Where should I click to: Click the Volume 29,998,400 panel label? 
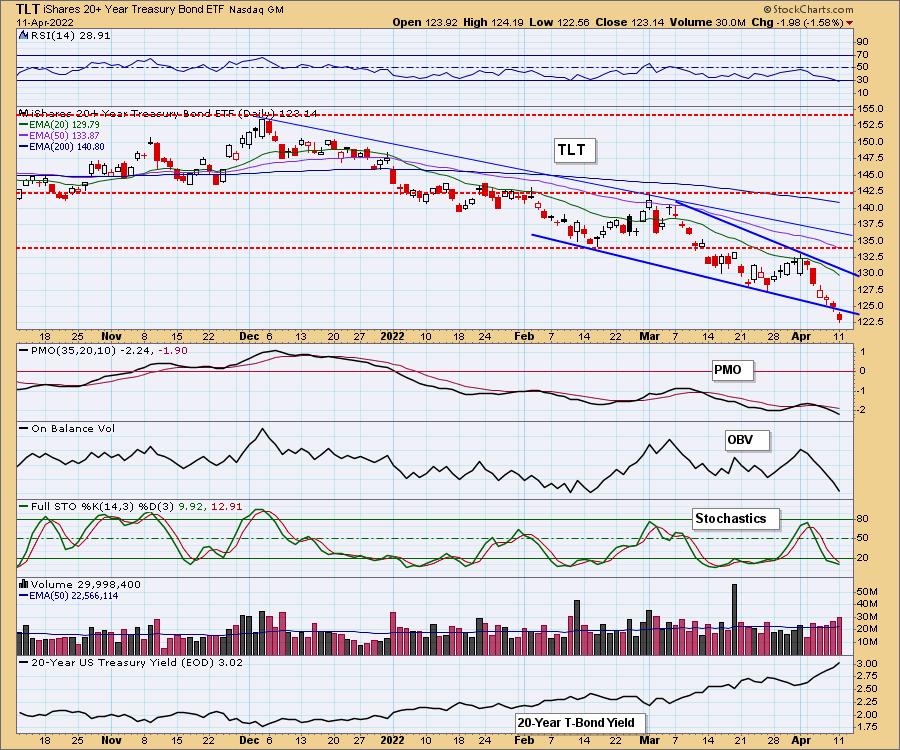pyautogui.click(x=86, y=584)
